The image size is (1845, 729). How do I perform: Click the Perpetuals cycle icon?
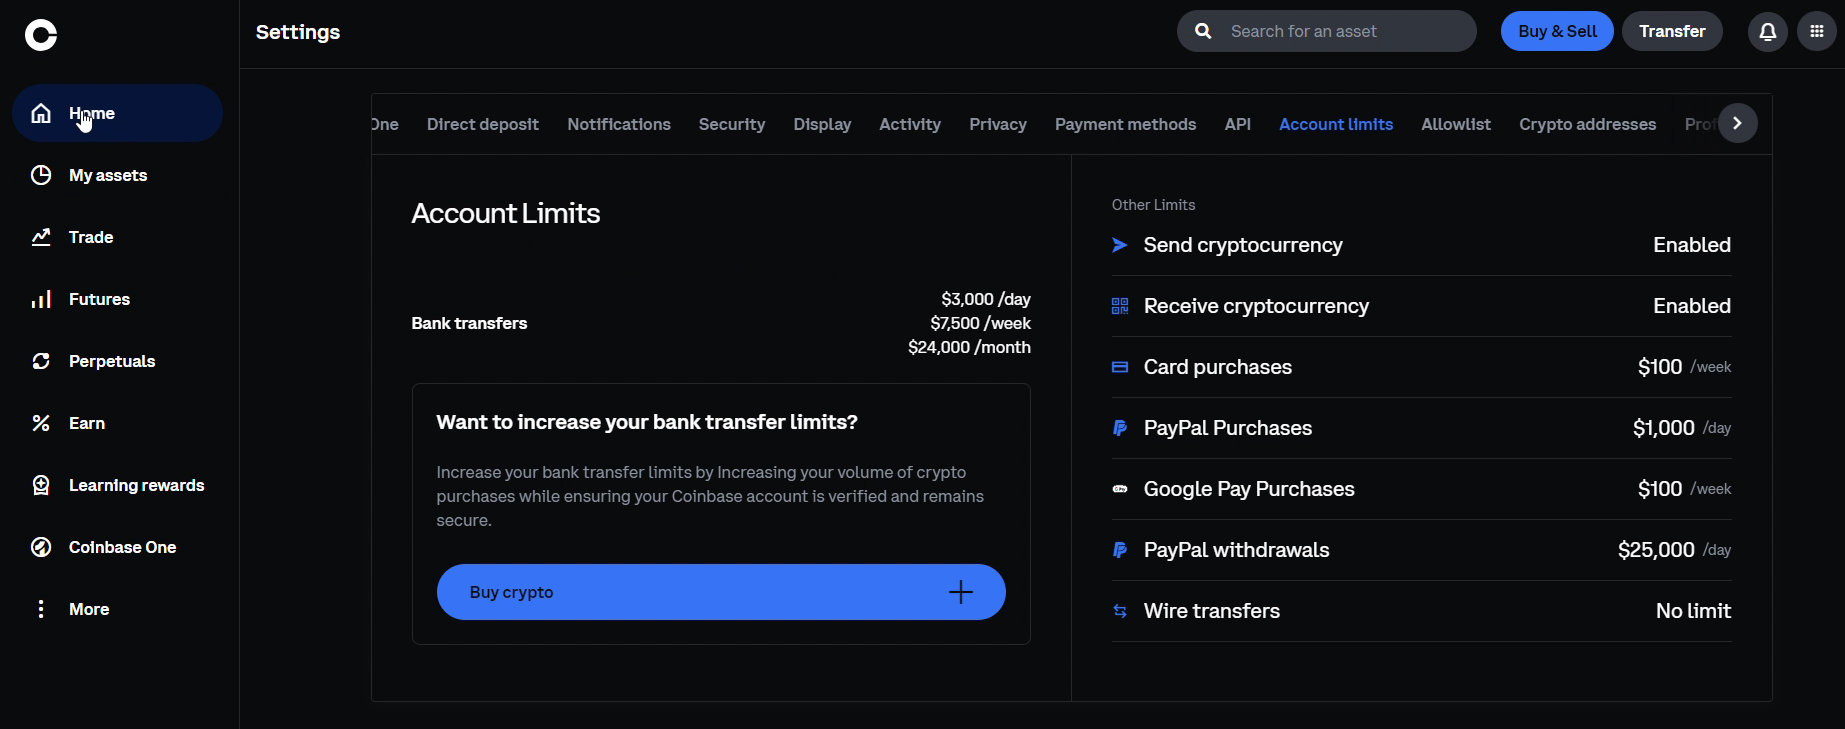41,361
